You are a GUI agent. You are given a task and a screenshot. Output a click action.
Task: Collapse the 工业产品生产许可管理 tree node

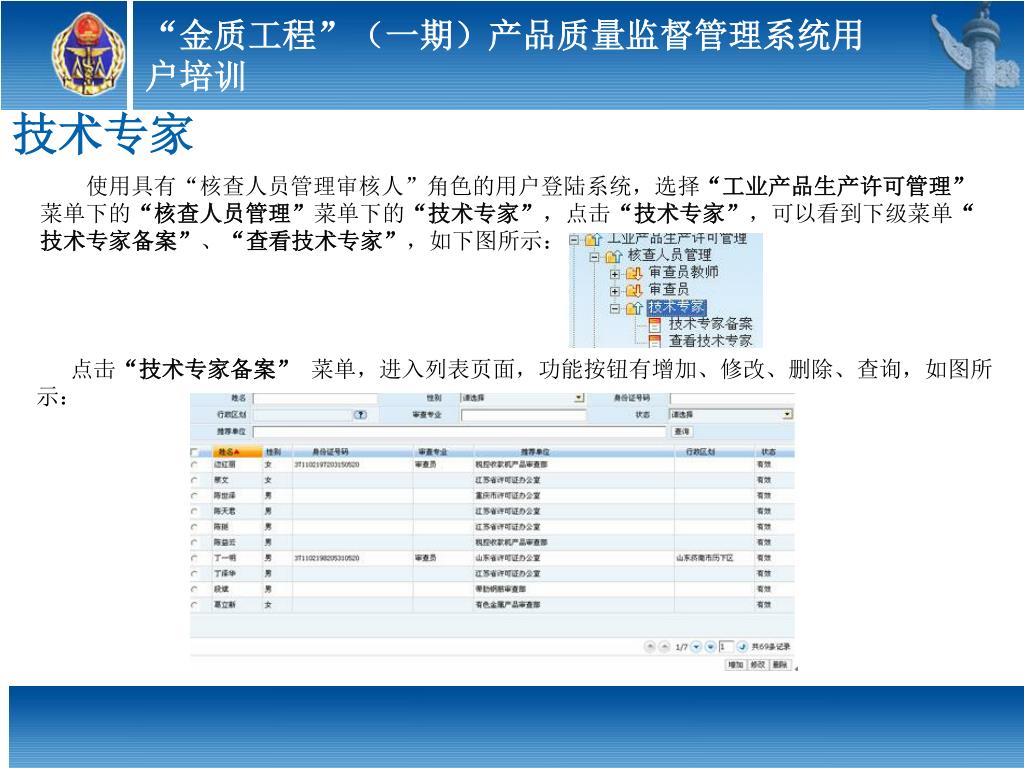(574, 240)
